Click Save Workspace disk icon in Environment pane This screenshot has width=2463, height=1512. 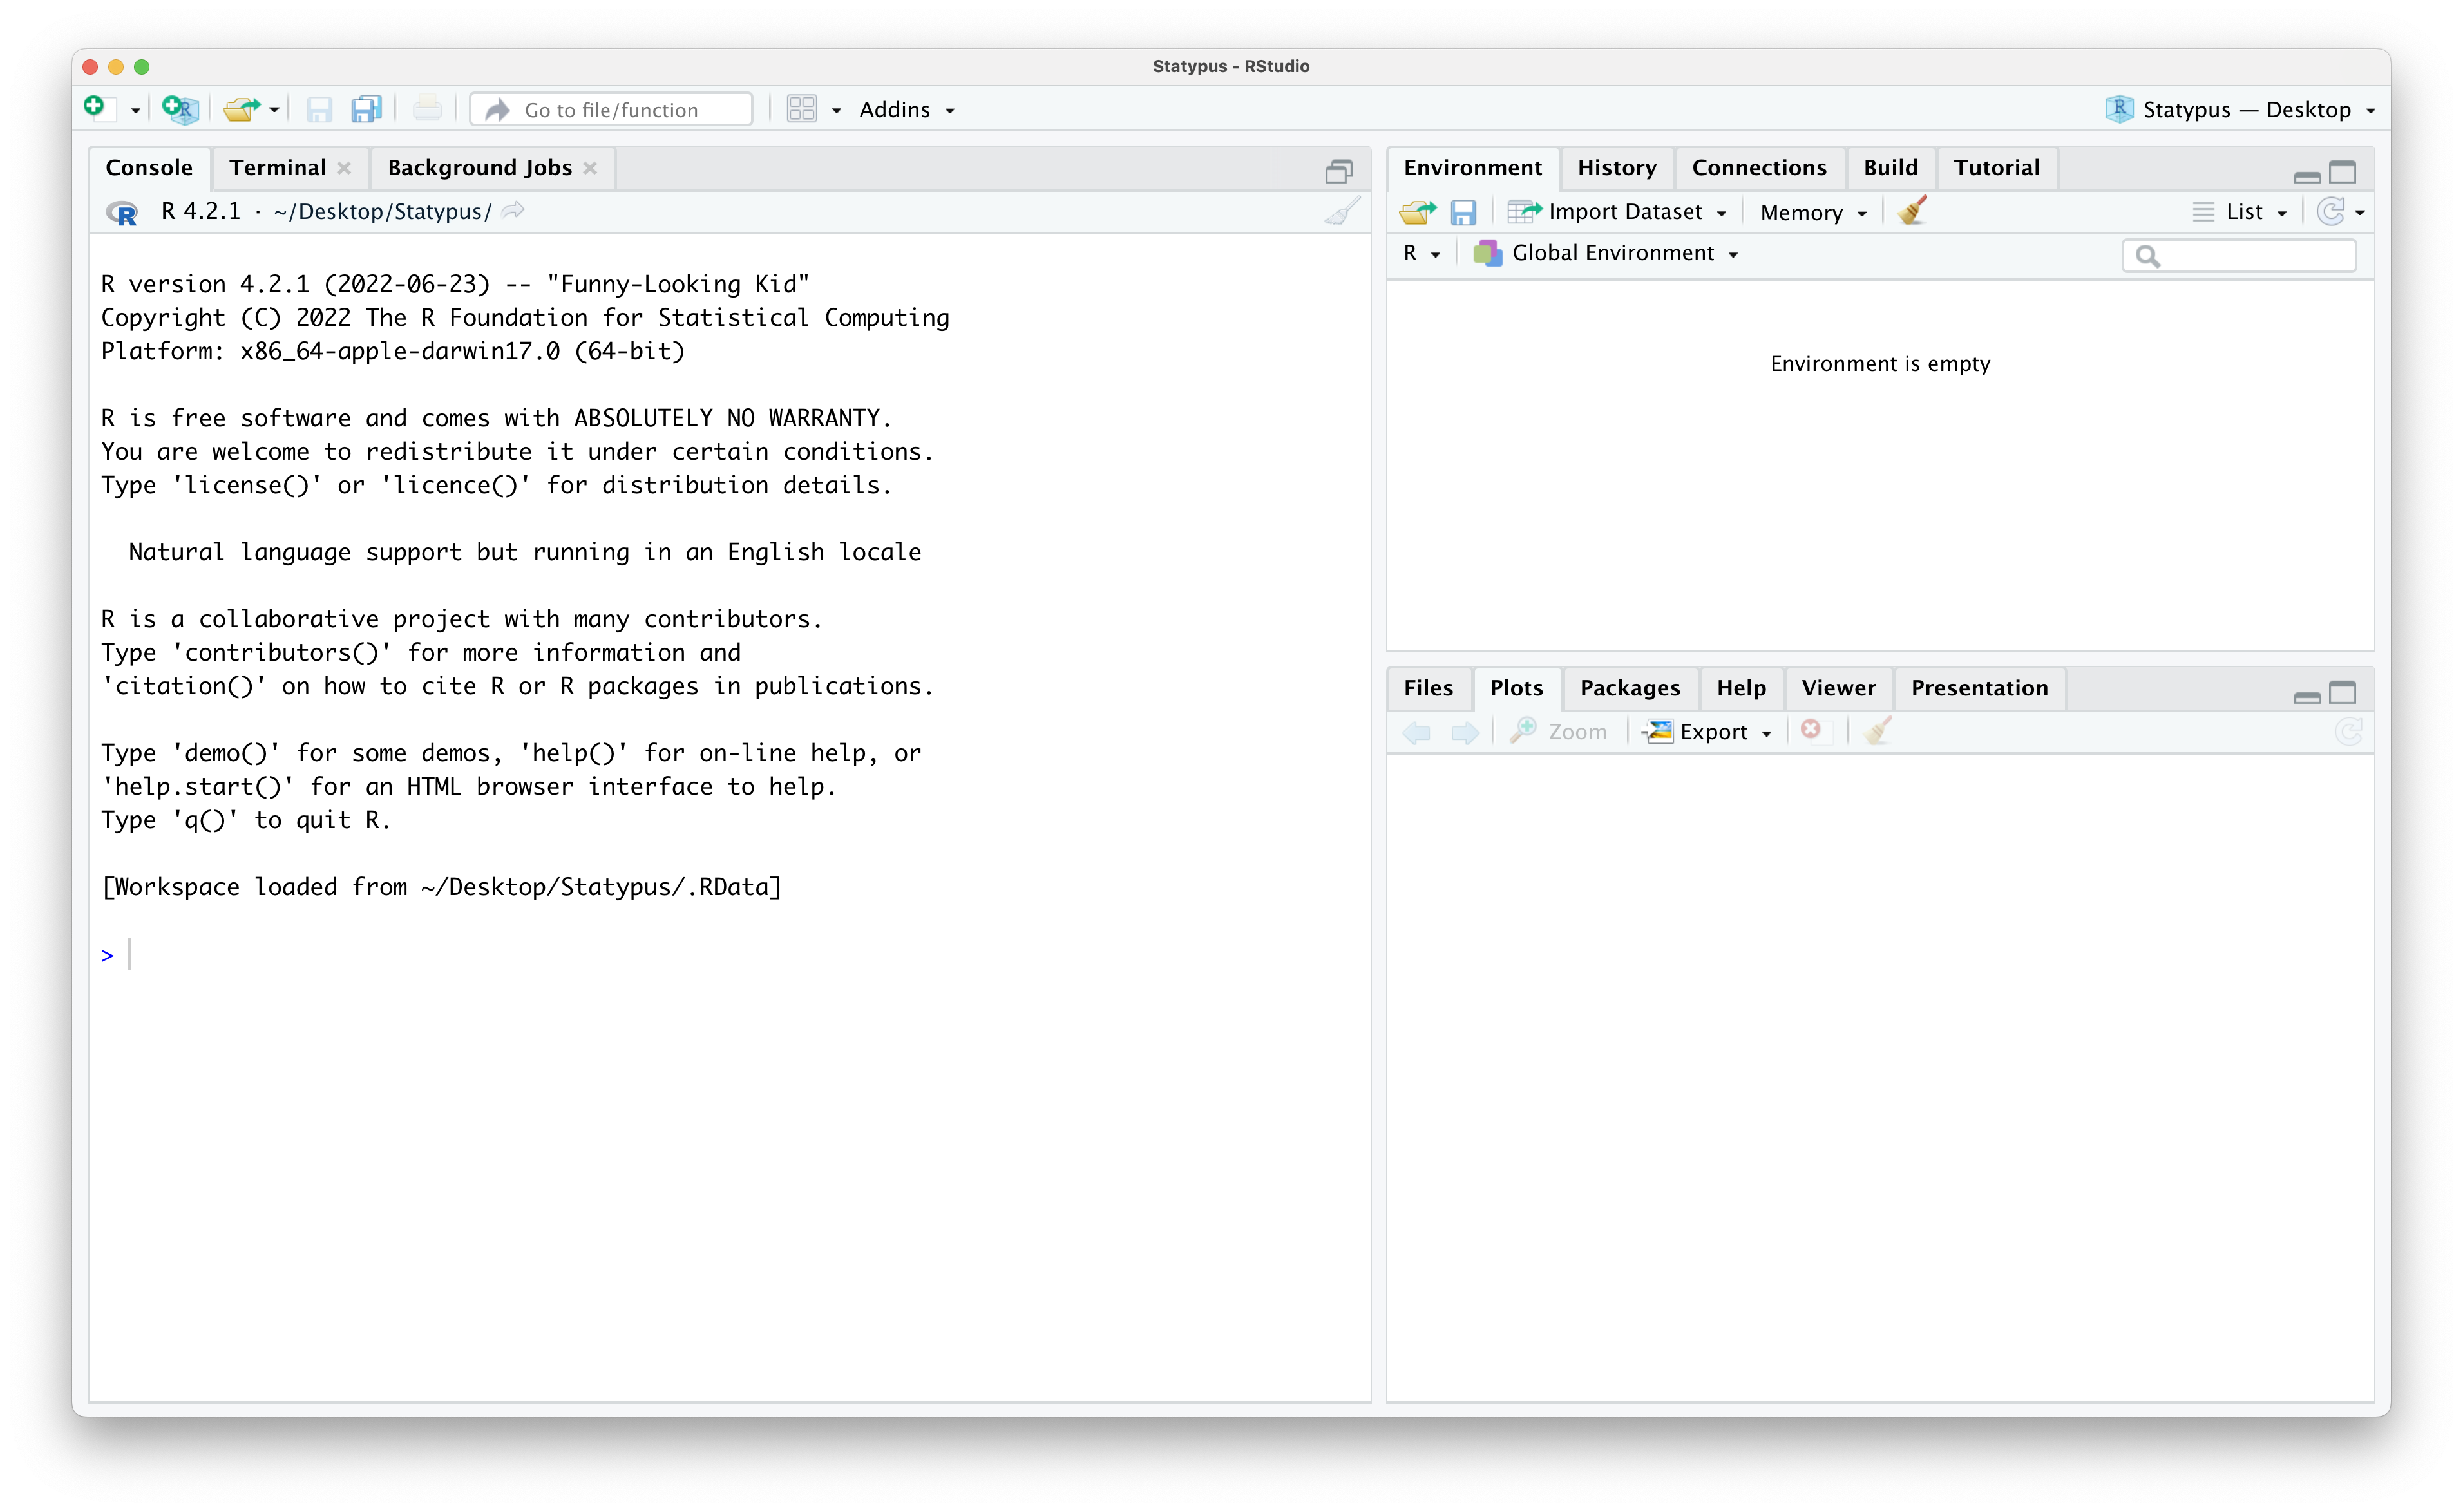click(1463, 212)
